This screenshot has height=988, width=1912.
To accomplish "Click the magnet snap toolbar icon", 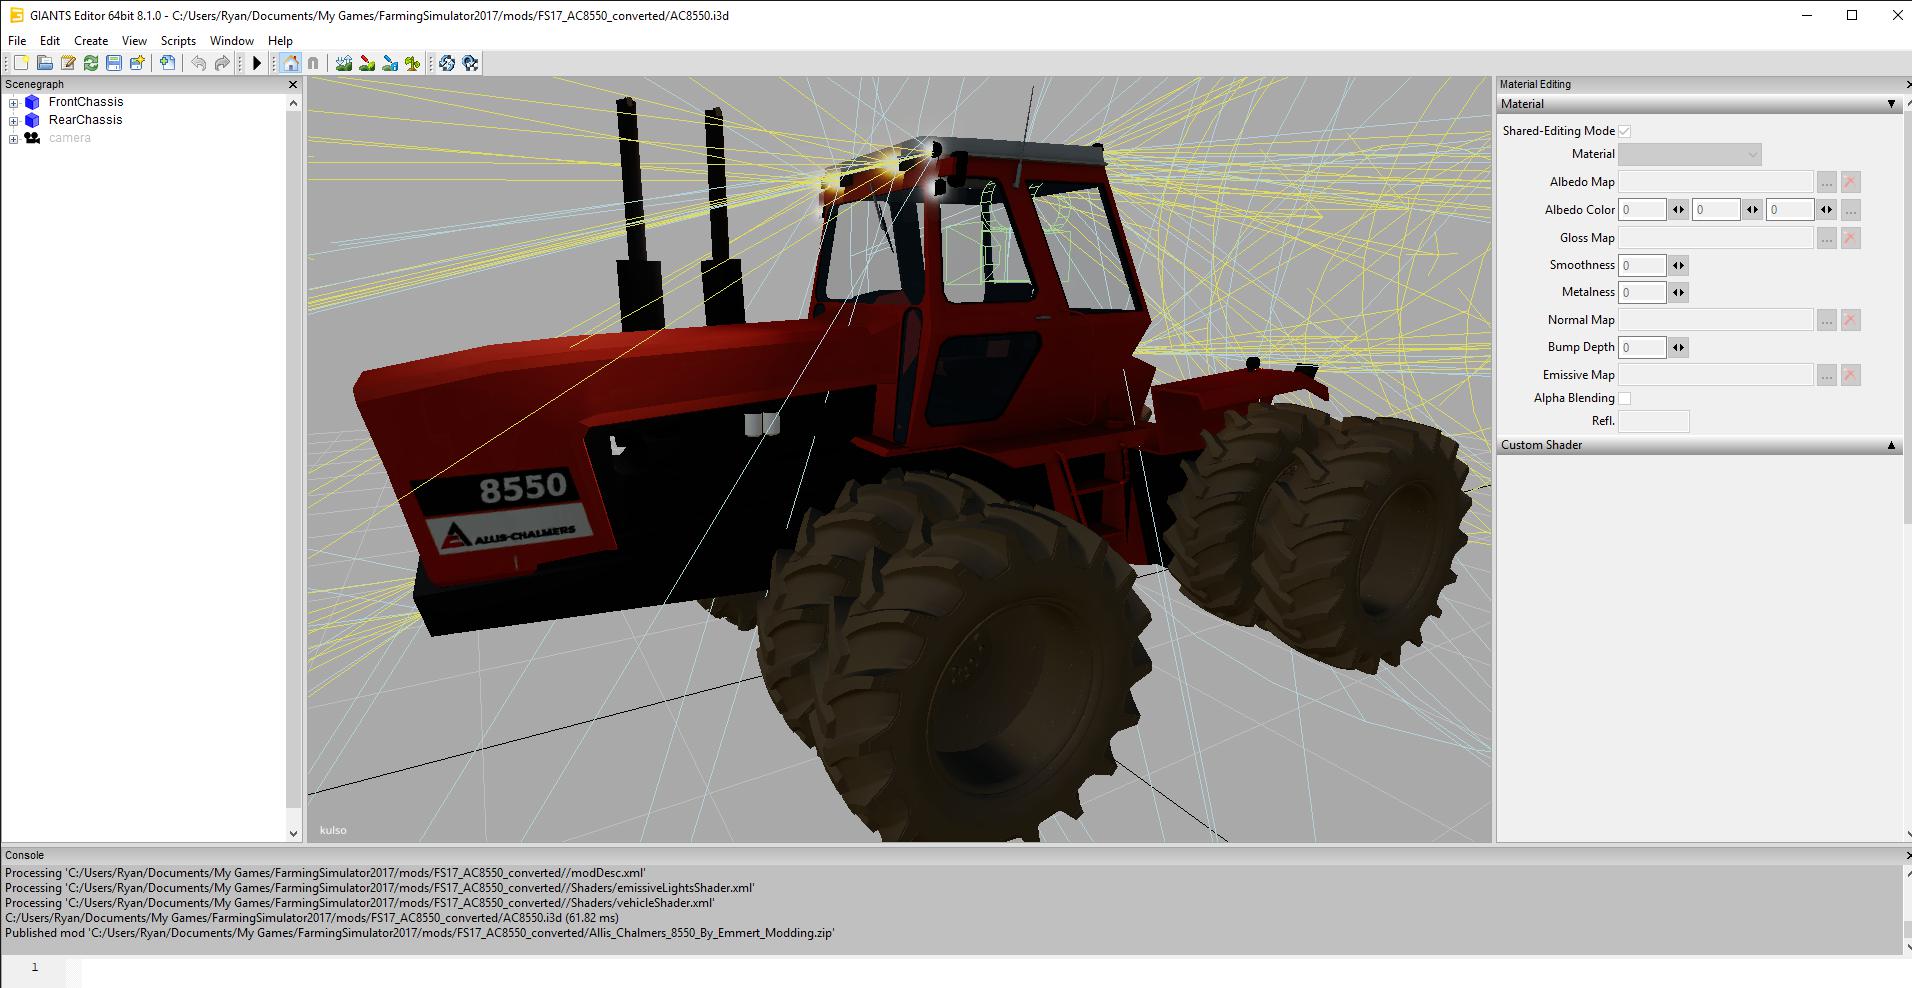I will pyautogui.click(x=313, y=63).
